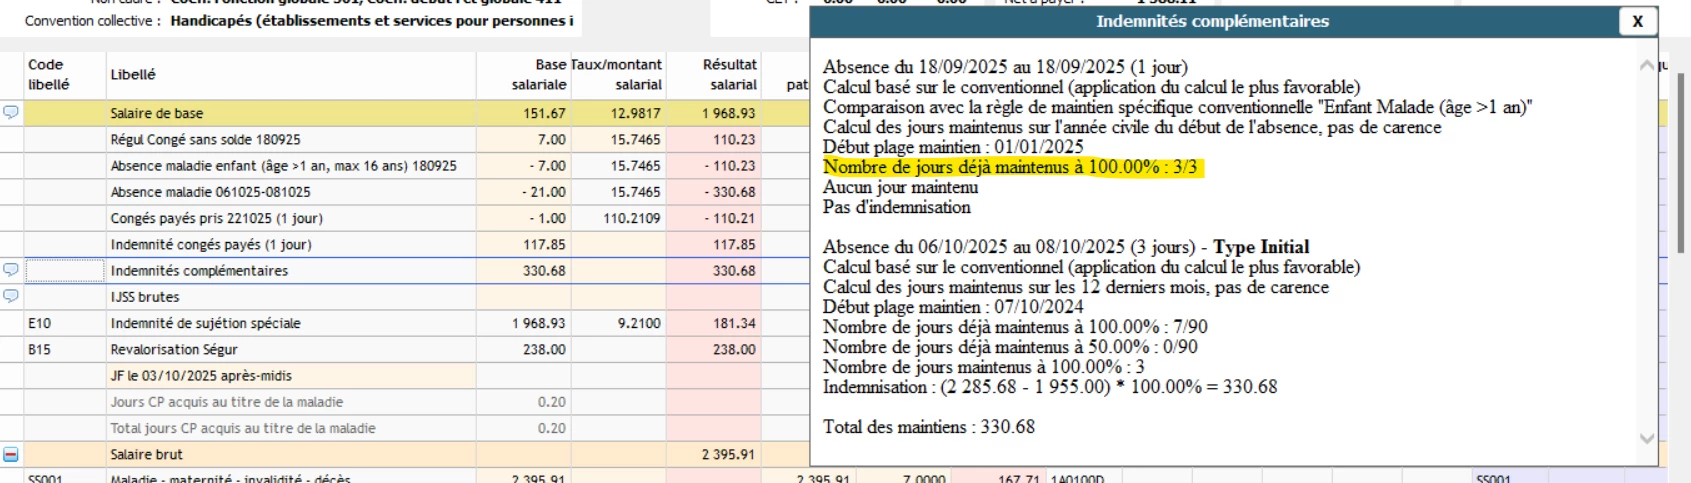Select Congés payés pris 221025 row

pos(216,218)
